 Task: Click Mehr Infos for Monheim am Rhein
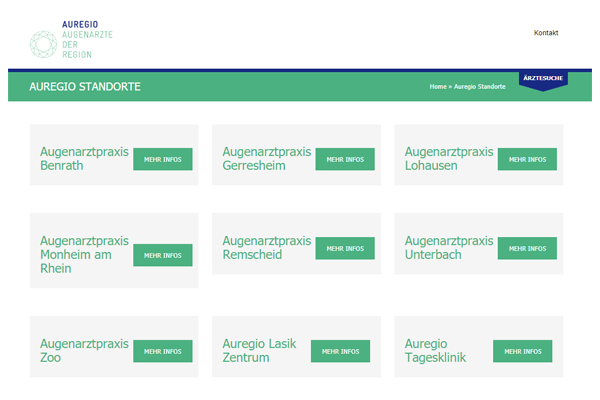click(x=163, y=255)
